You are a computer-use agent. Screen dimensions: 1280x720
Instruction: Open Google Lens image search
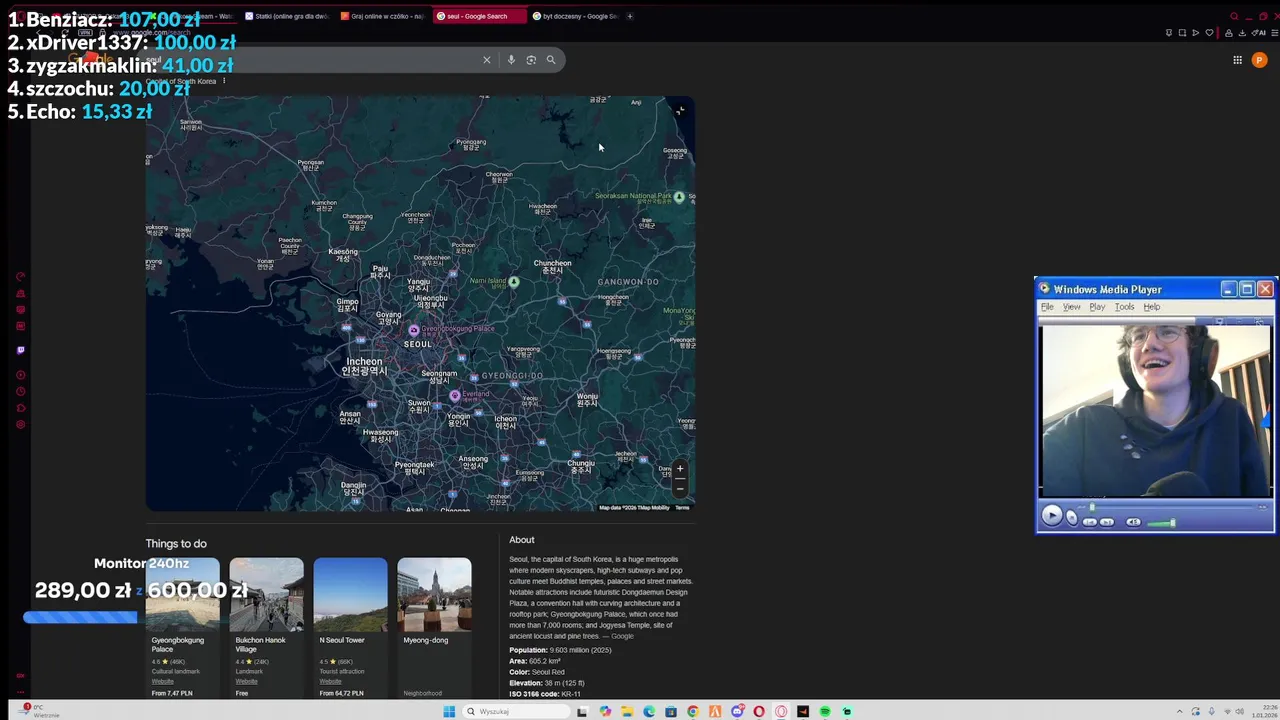pos(531,60)
